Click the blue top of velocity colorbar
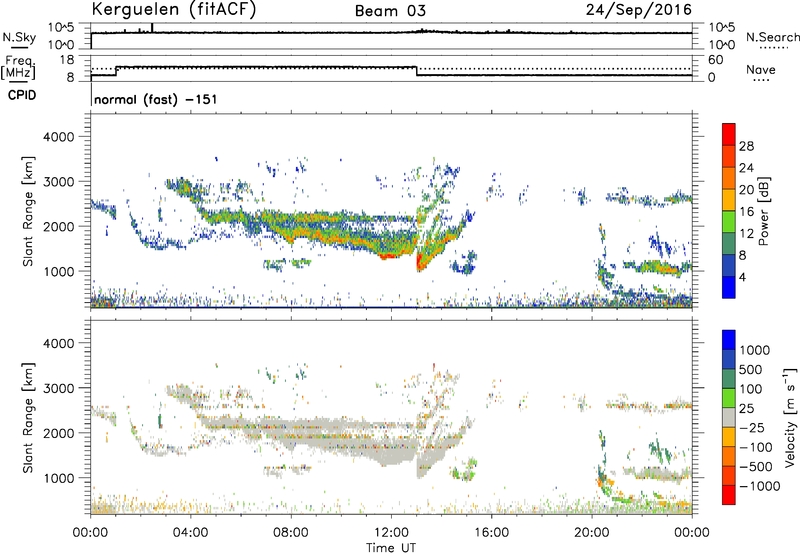800x554 pixels. (729, 339)
